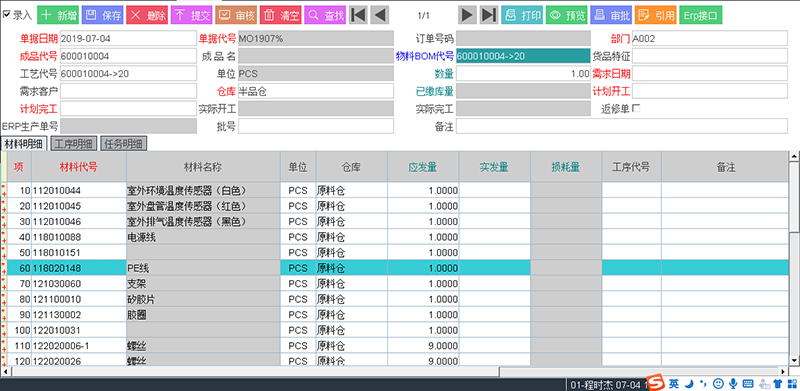Open the Sogou skin shirt icon
This screenshot has height=391, width=800.
pos(778,383)
